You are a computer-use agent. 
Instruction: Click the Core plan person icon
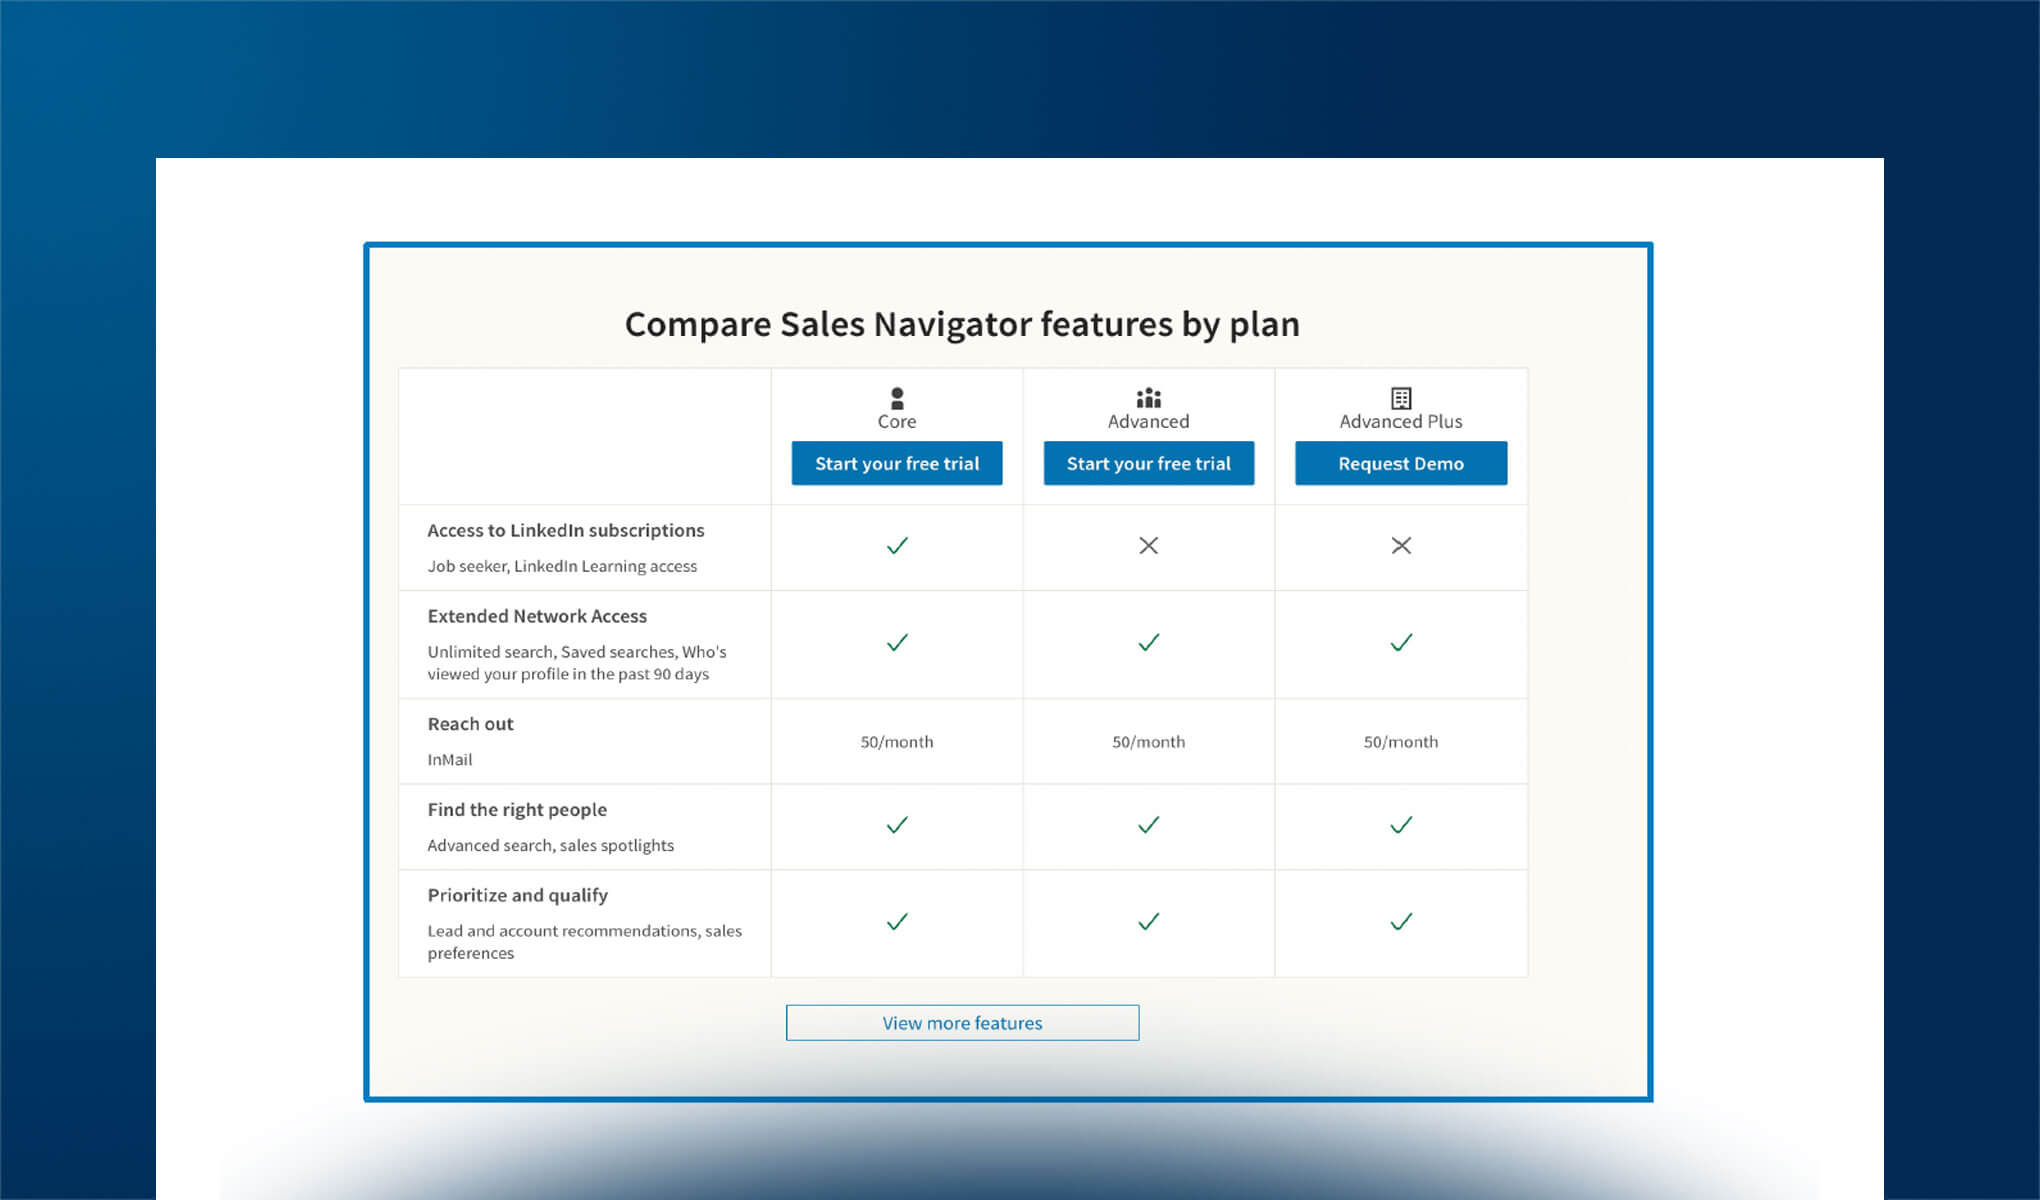[x=897, y=396]
